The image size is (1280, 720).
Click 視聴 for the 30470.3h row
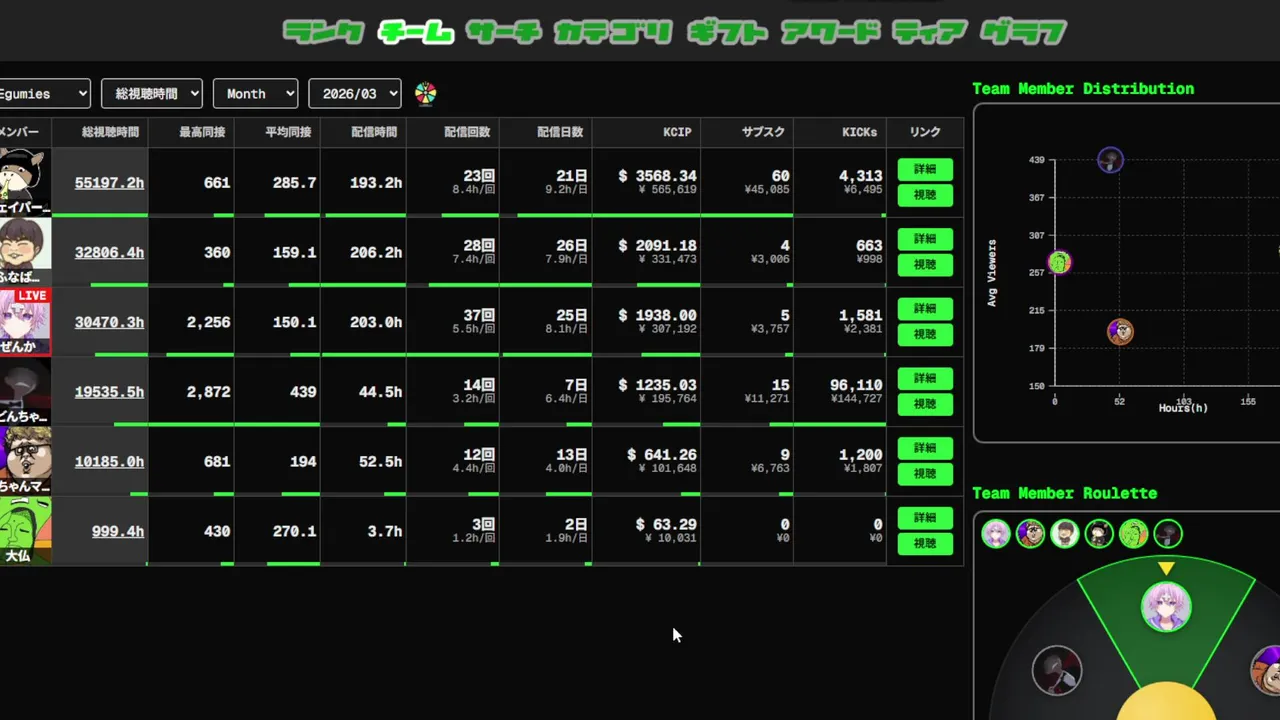[925, 334]
